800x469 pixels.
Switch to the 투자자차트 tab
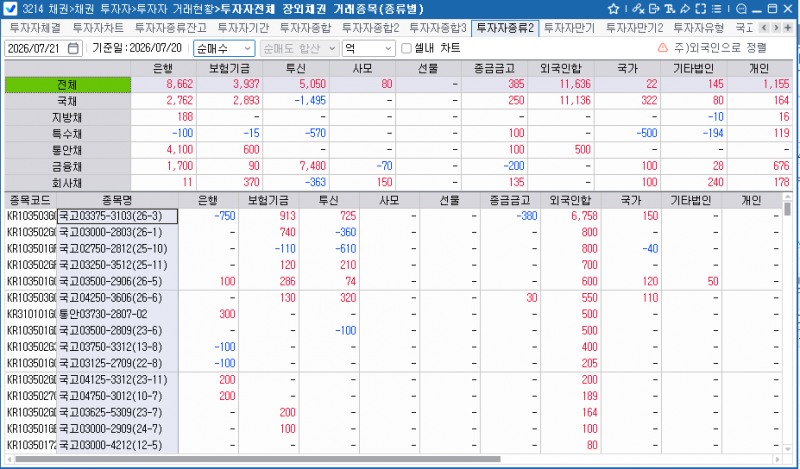(98, 28)
